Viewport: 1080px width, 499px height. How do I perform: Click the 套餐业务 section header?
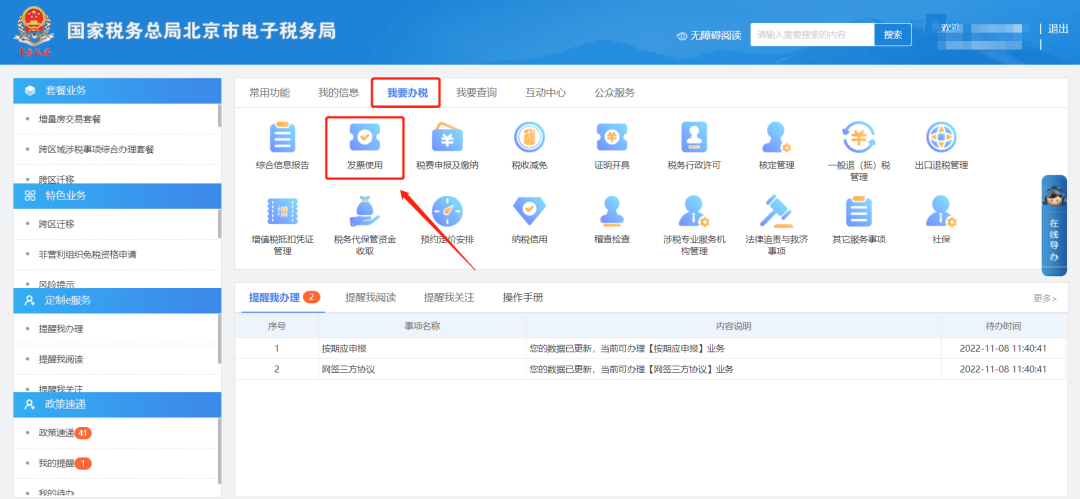point(117,90)
